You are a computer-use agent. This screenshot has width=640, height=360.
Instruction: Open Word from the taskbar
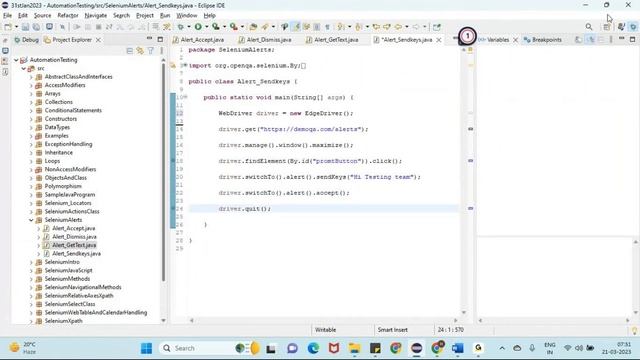click(458, 348)
